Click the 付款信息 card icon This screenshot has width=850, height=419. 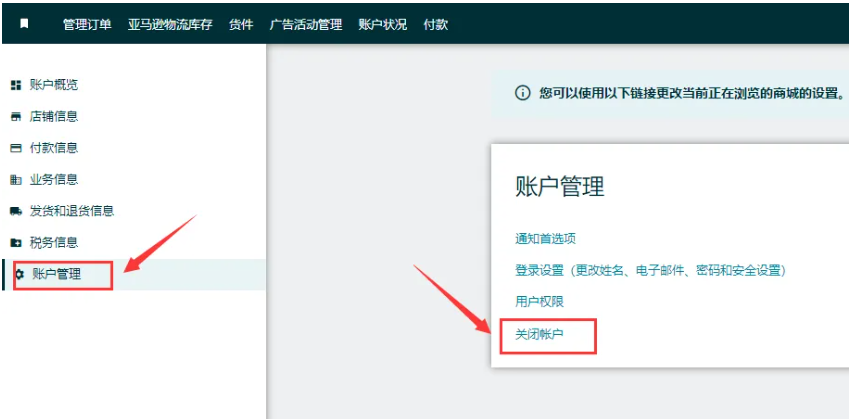click(16, 148)
